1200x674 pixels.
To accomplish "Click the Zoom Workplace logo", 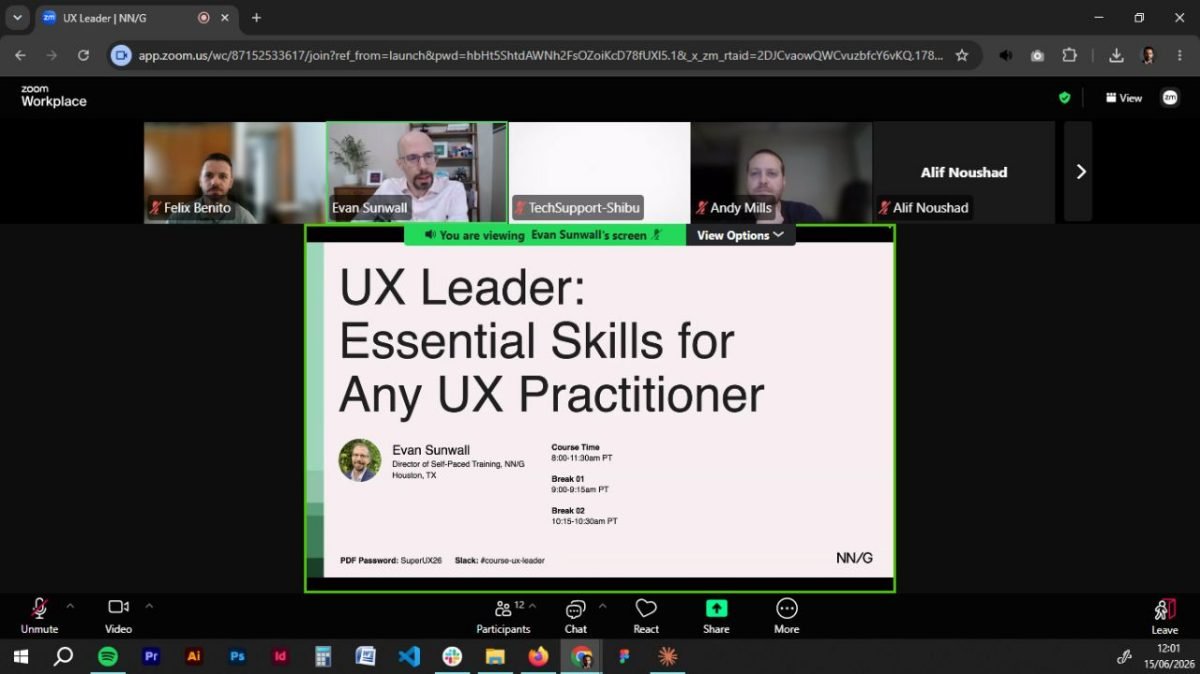I will 54,96.
